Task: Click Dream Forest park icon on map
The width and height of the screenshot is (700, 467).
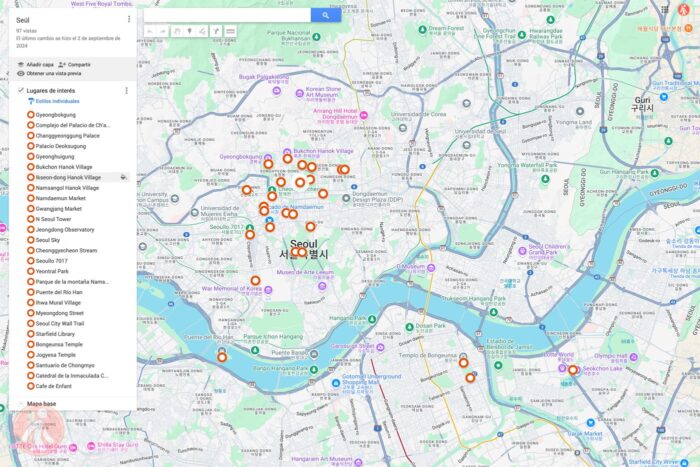Action: (x=422, y=29)
